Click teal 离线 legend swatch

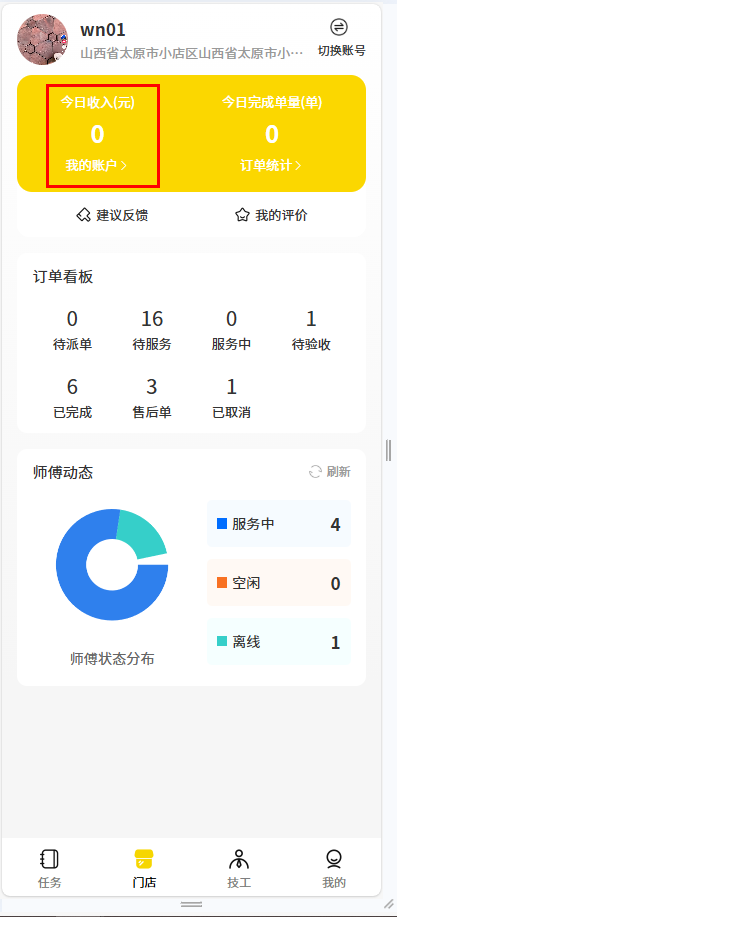click(222, 641)
